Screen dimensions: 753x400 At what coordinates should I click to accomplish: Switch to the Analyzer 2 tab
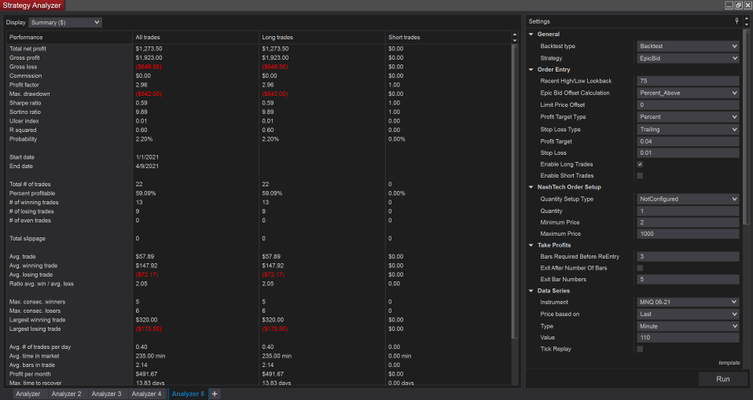66,394
